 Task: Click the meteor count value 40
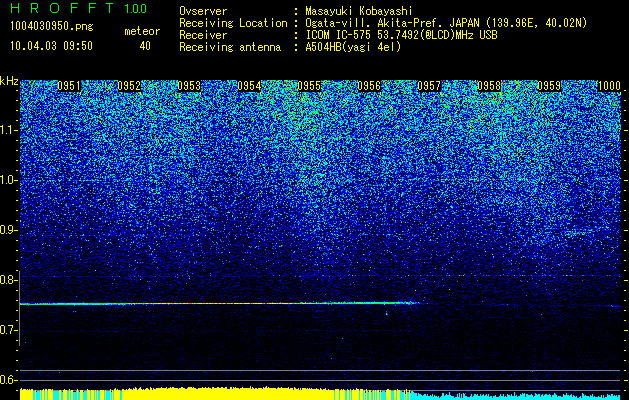pos(145,46)
